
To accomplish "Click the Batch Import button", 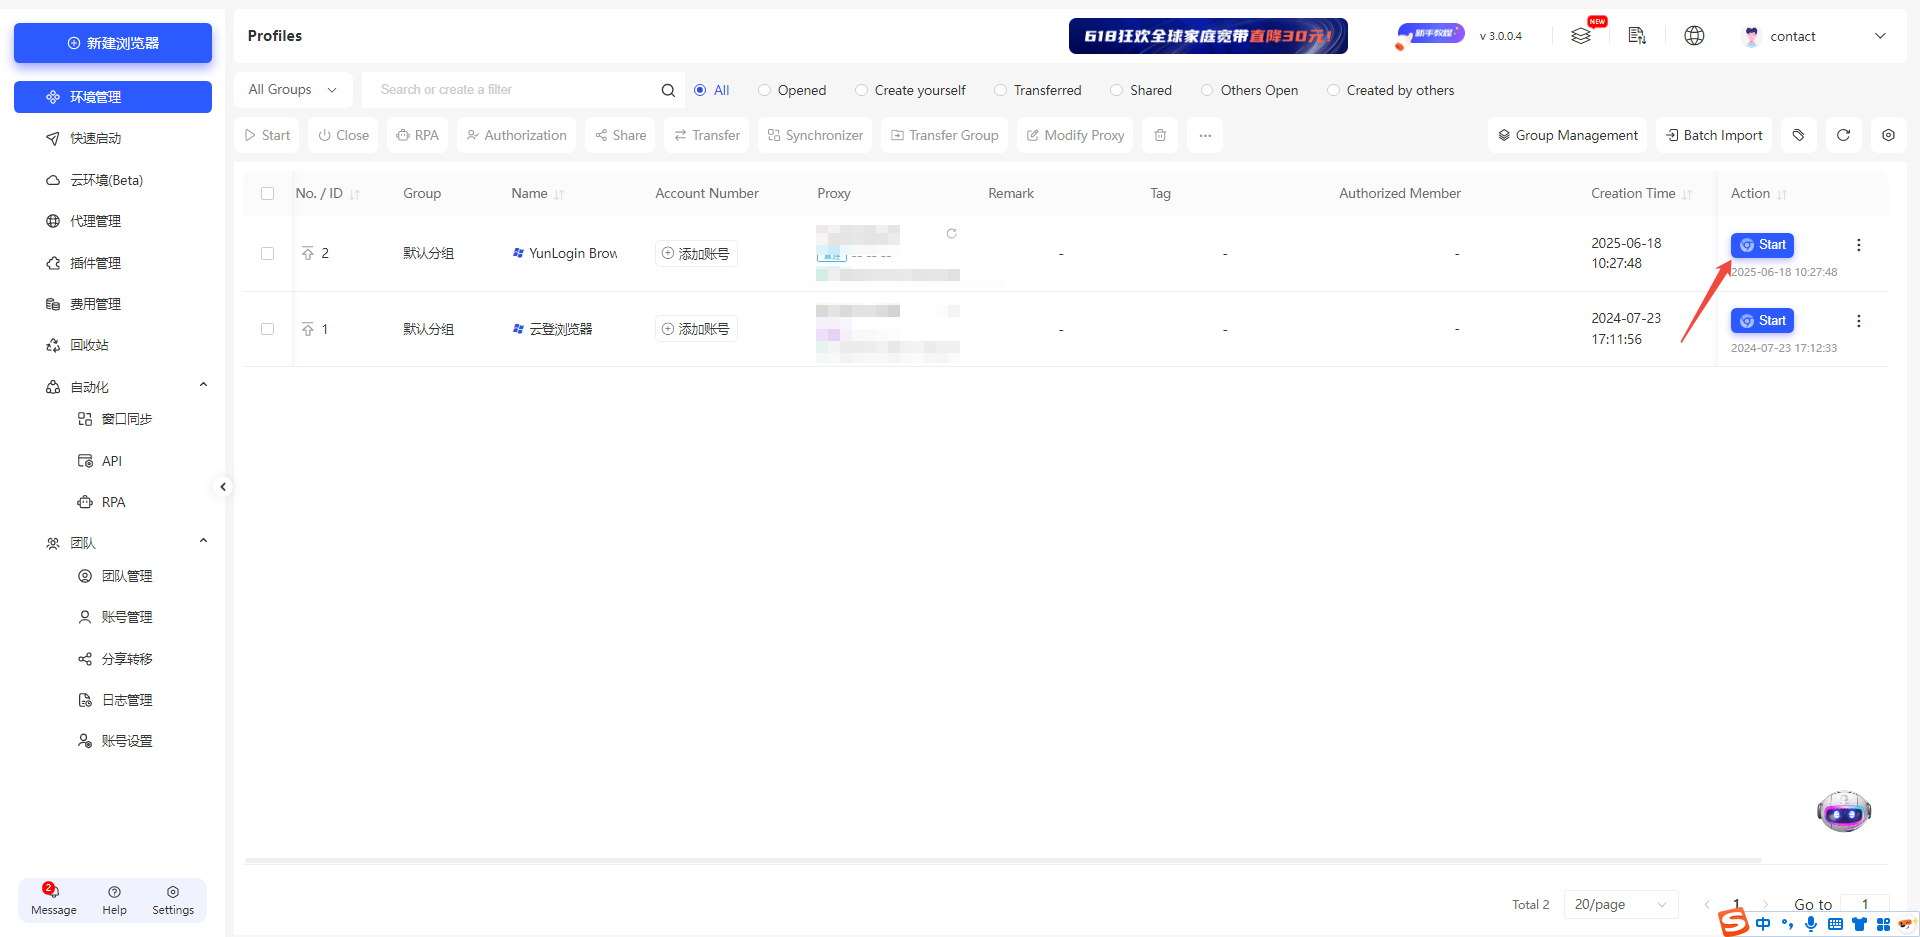I will click(x=1713, y=135).
